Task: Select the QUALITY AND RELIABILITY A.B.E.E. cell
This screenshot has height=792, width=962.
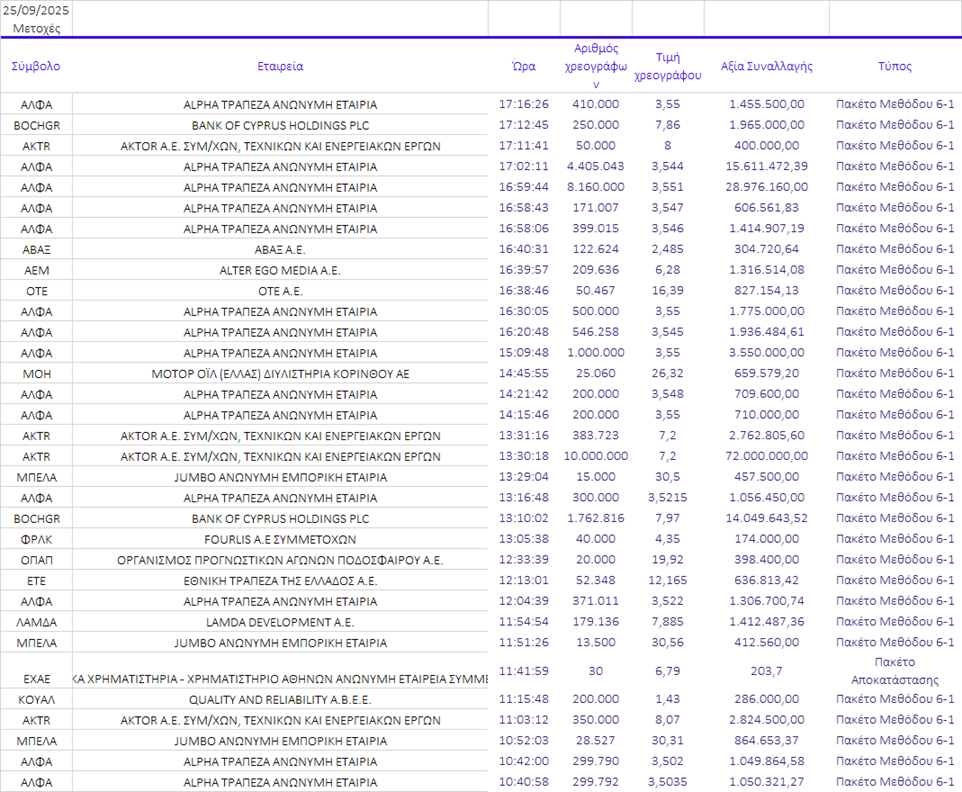Action: (280, 699)
